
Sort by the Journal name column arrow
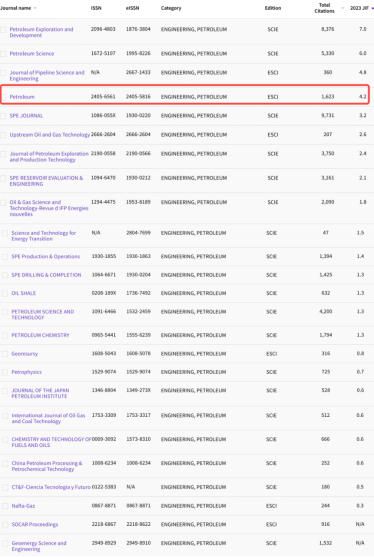35,8
